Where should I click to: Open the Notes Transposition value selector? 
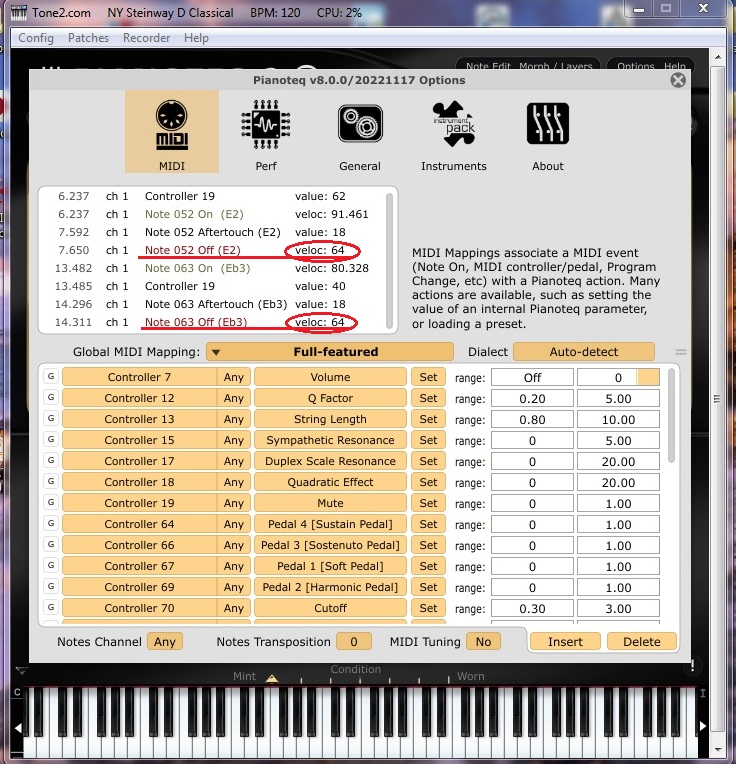tap(354, 642)
